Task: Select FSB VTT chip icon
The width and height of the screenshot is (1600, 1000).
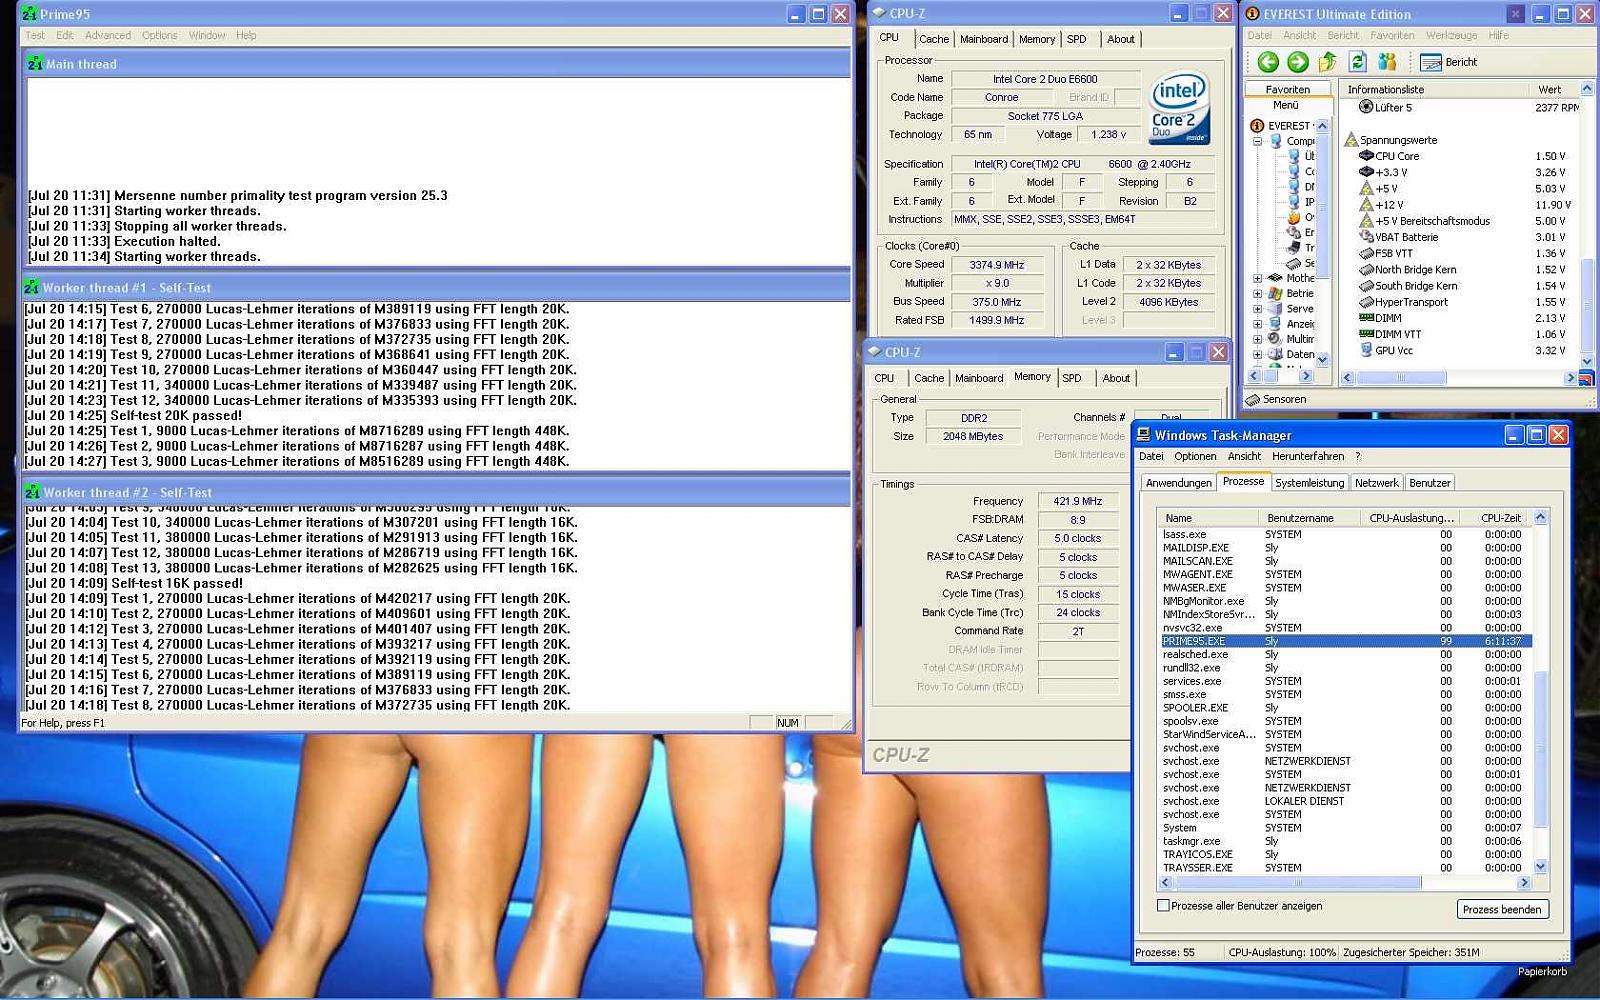Action: coord(1366,253)
